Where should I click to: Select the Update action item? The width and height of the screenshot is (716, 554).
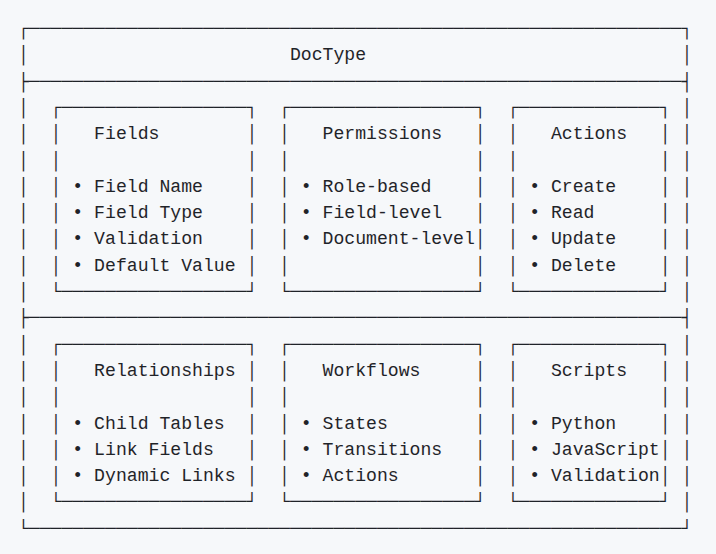coord(583,238)
